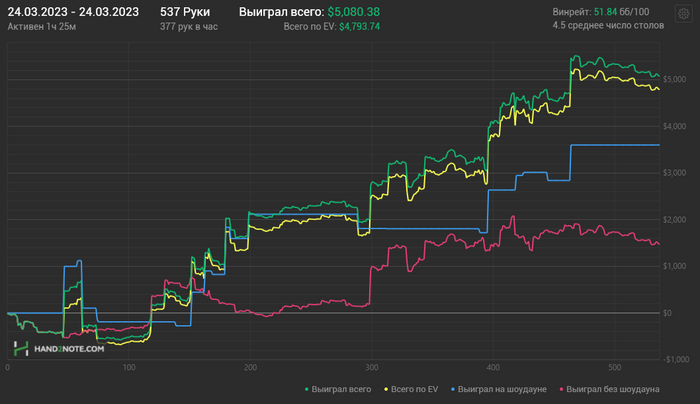Click the 'Выиграл всего:' header label
The width and height of the screenshot is (700, 404).
(x=282, y=12)
